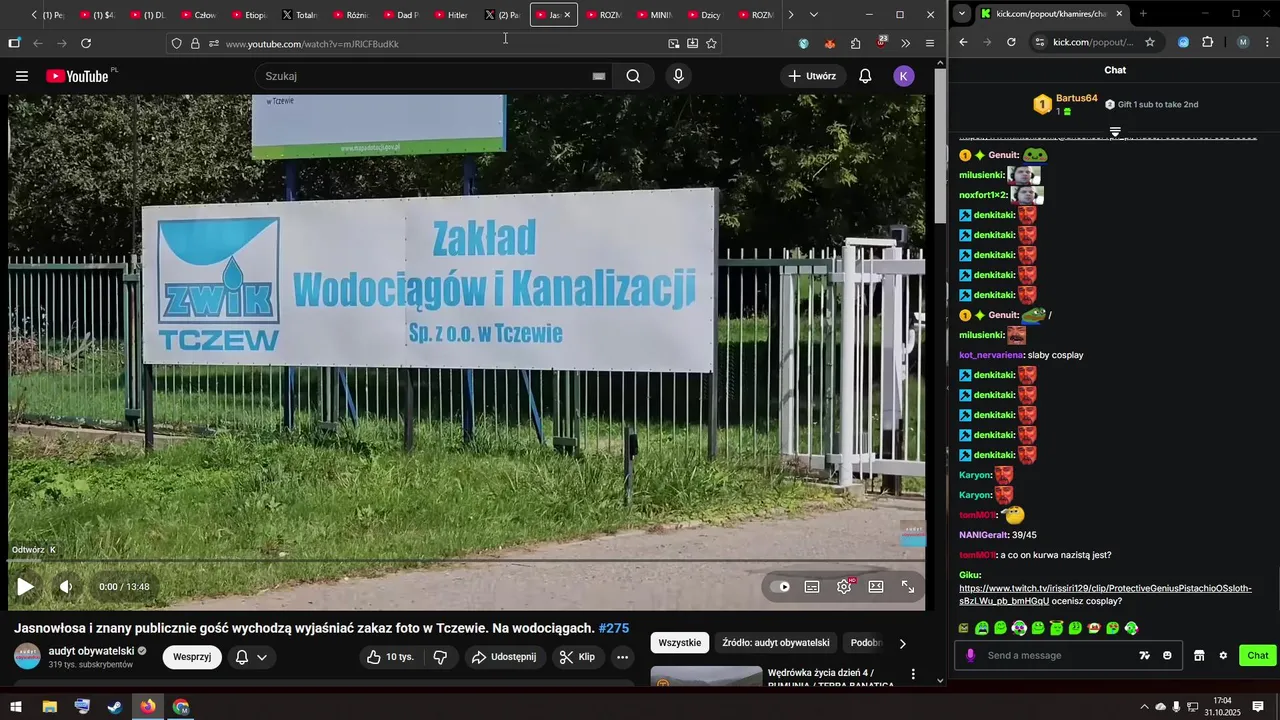1280x720 pixels.
Task: Close the active Jasnowłosa tab
Action: click(x=567, y=15)
